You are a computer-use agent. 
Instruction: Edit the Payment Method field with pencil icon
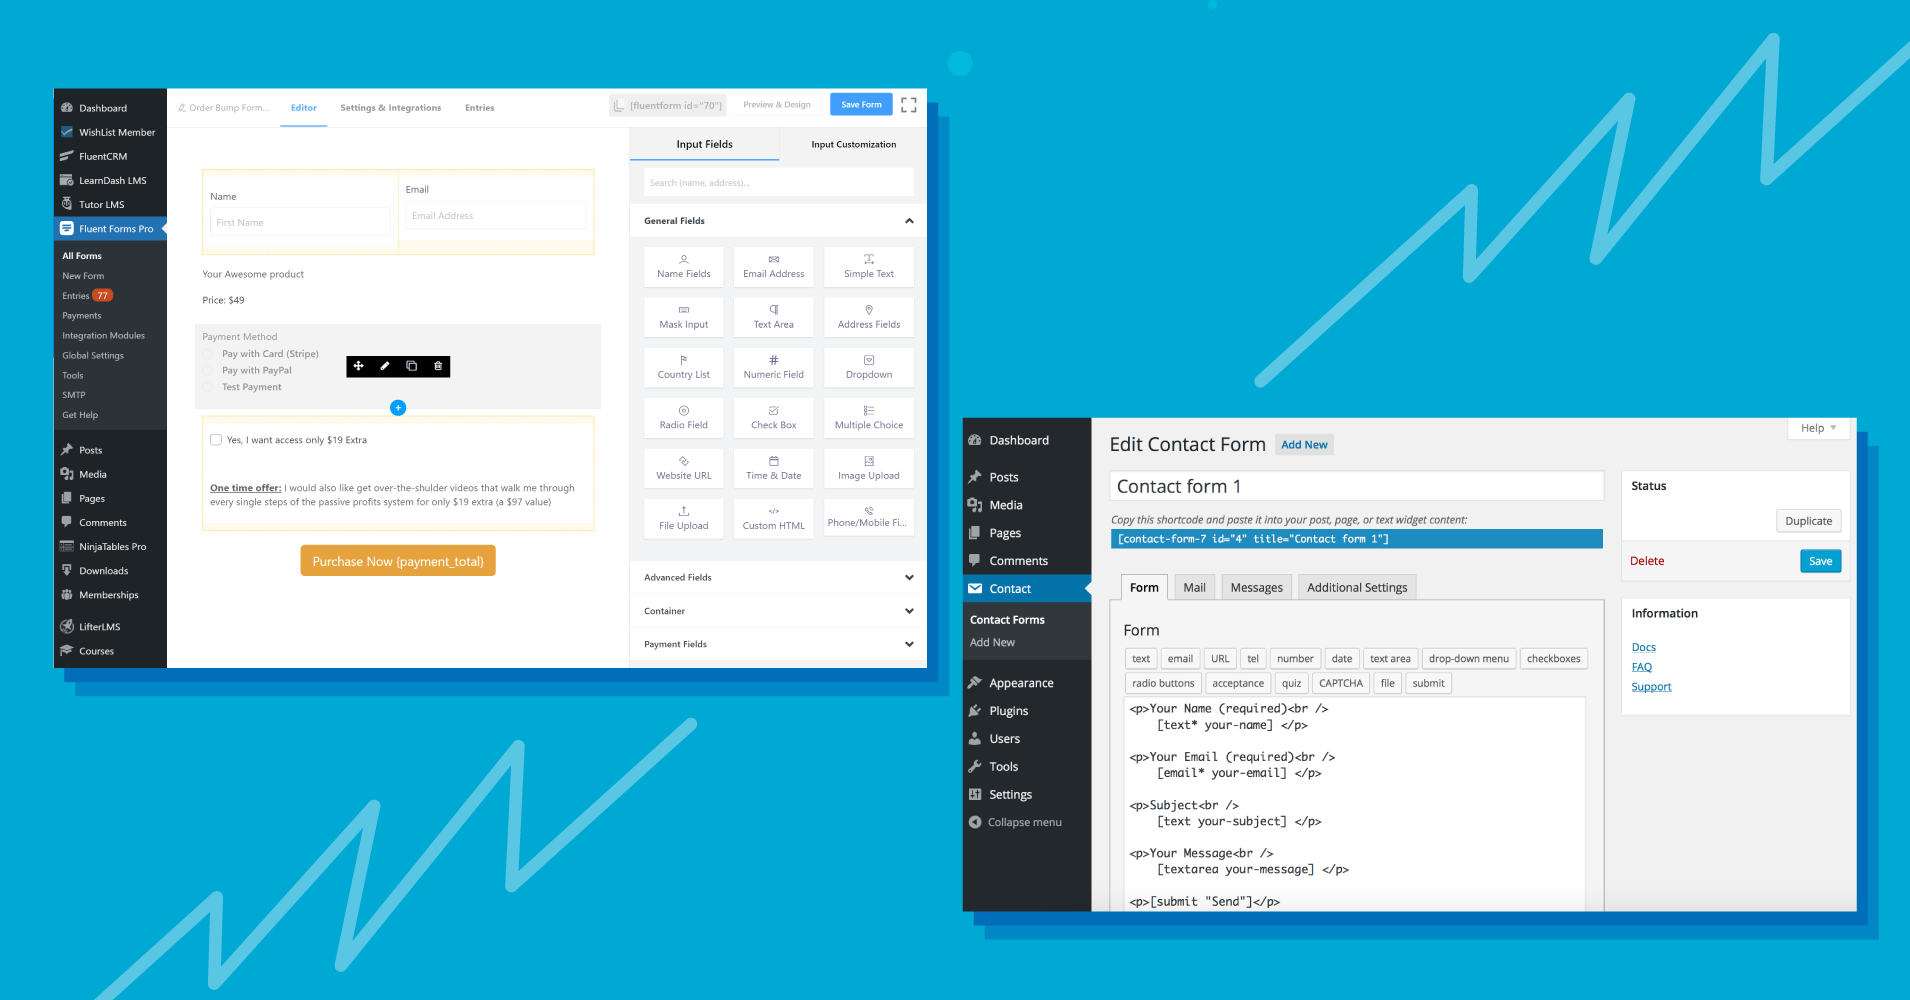[x=384, y=366]
